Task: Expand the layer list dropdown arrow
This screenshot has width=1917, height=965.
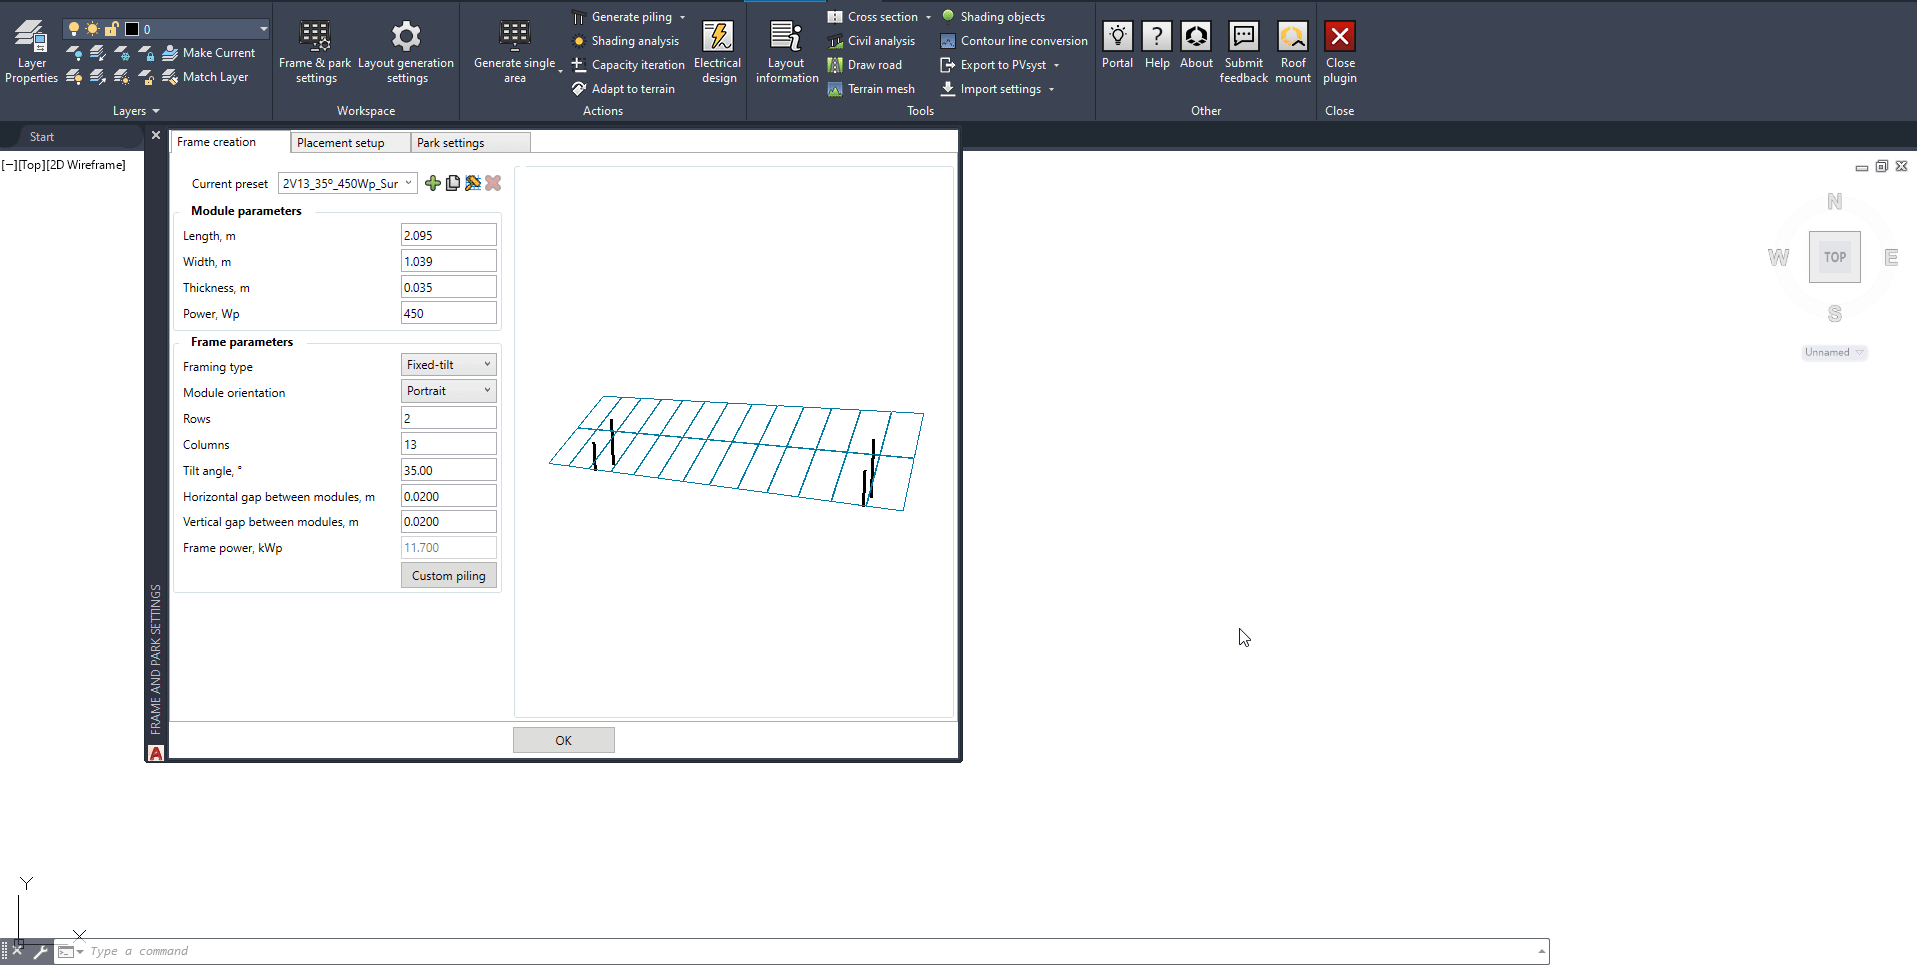Action: 263,29
